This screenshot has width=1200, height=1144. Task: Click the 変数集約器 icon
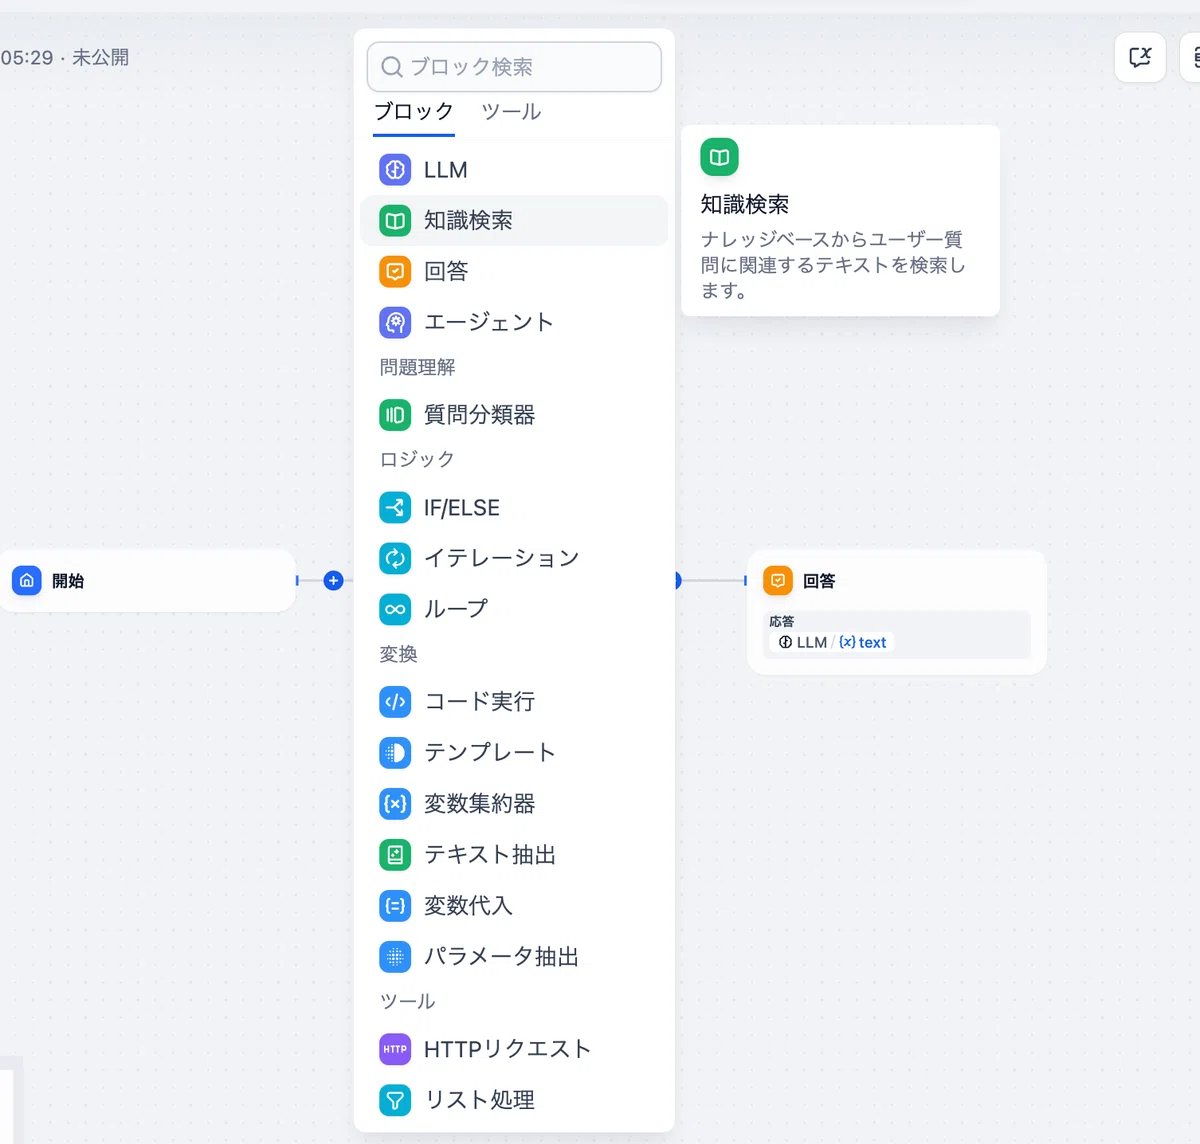pos(395,804)
